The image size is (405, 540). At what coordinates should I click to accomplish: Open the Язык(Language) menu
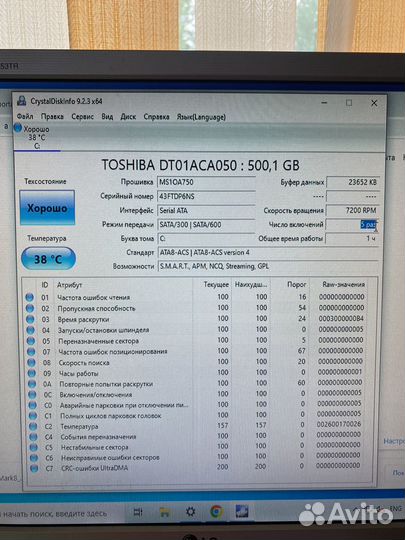pyautogui.click(x=201, y=117)
